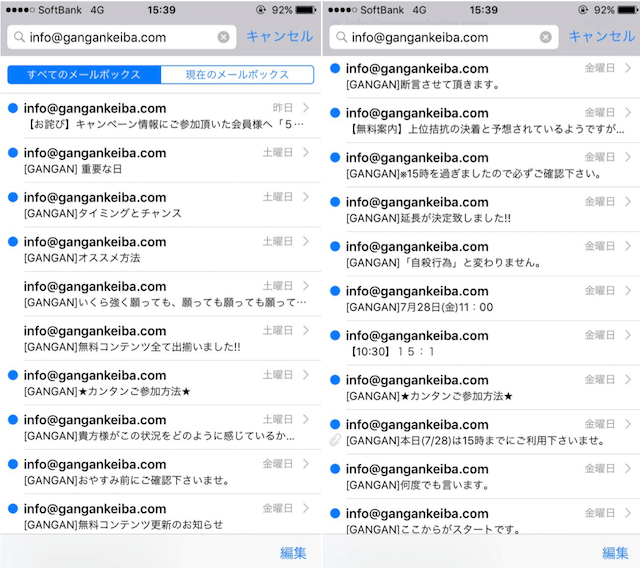Open mail 【無料案内】上位拮抗の決着と予想
The image size is (640, 568).
[x=482, y=120]
